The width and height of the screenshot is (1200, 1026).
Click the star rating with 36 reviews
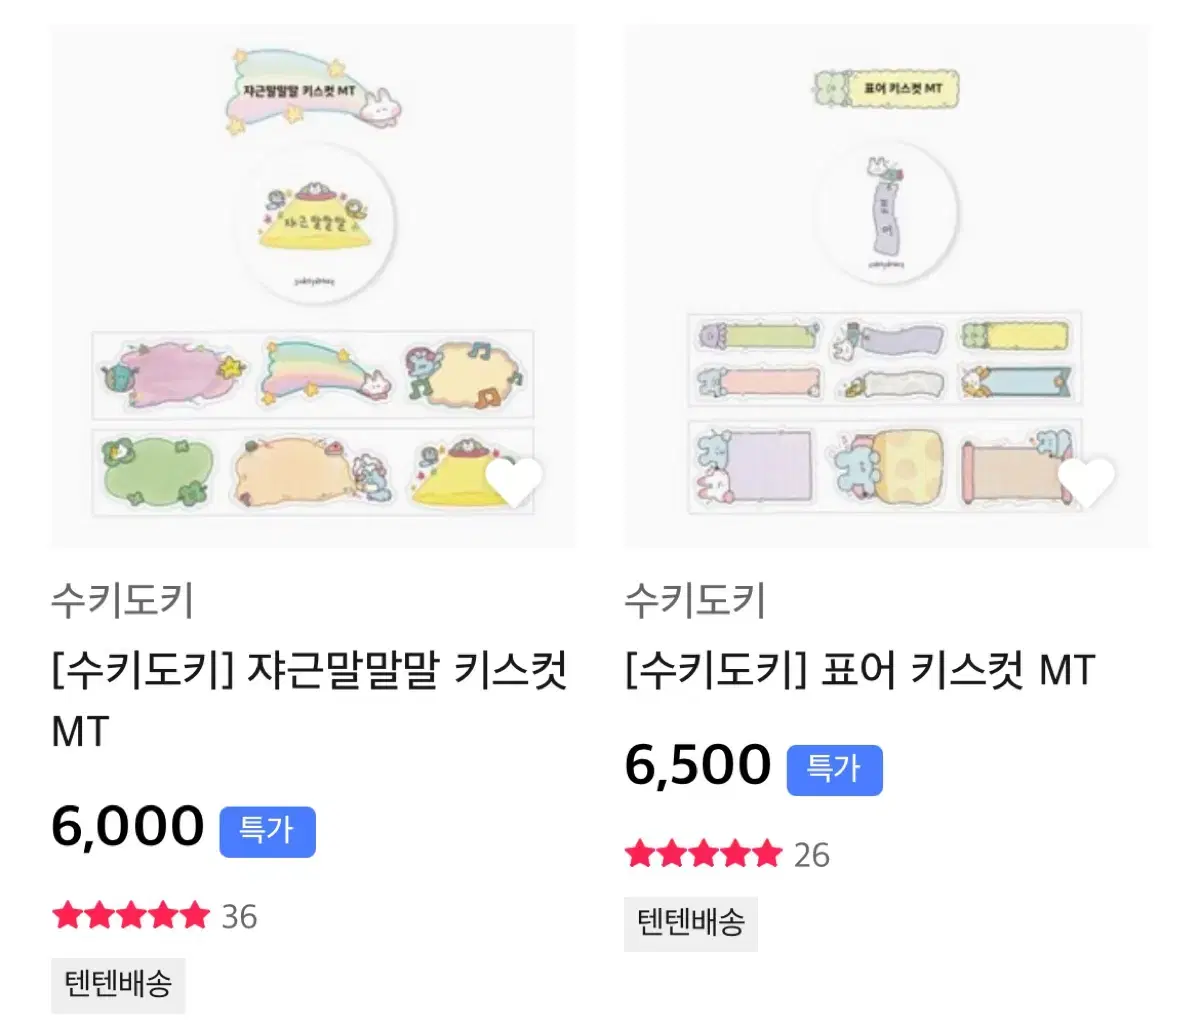[x=131, y=915]
